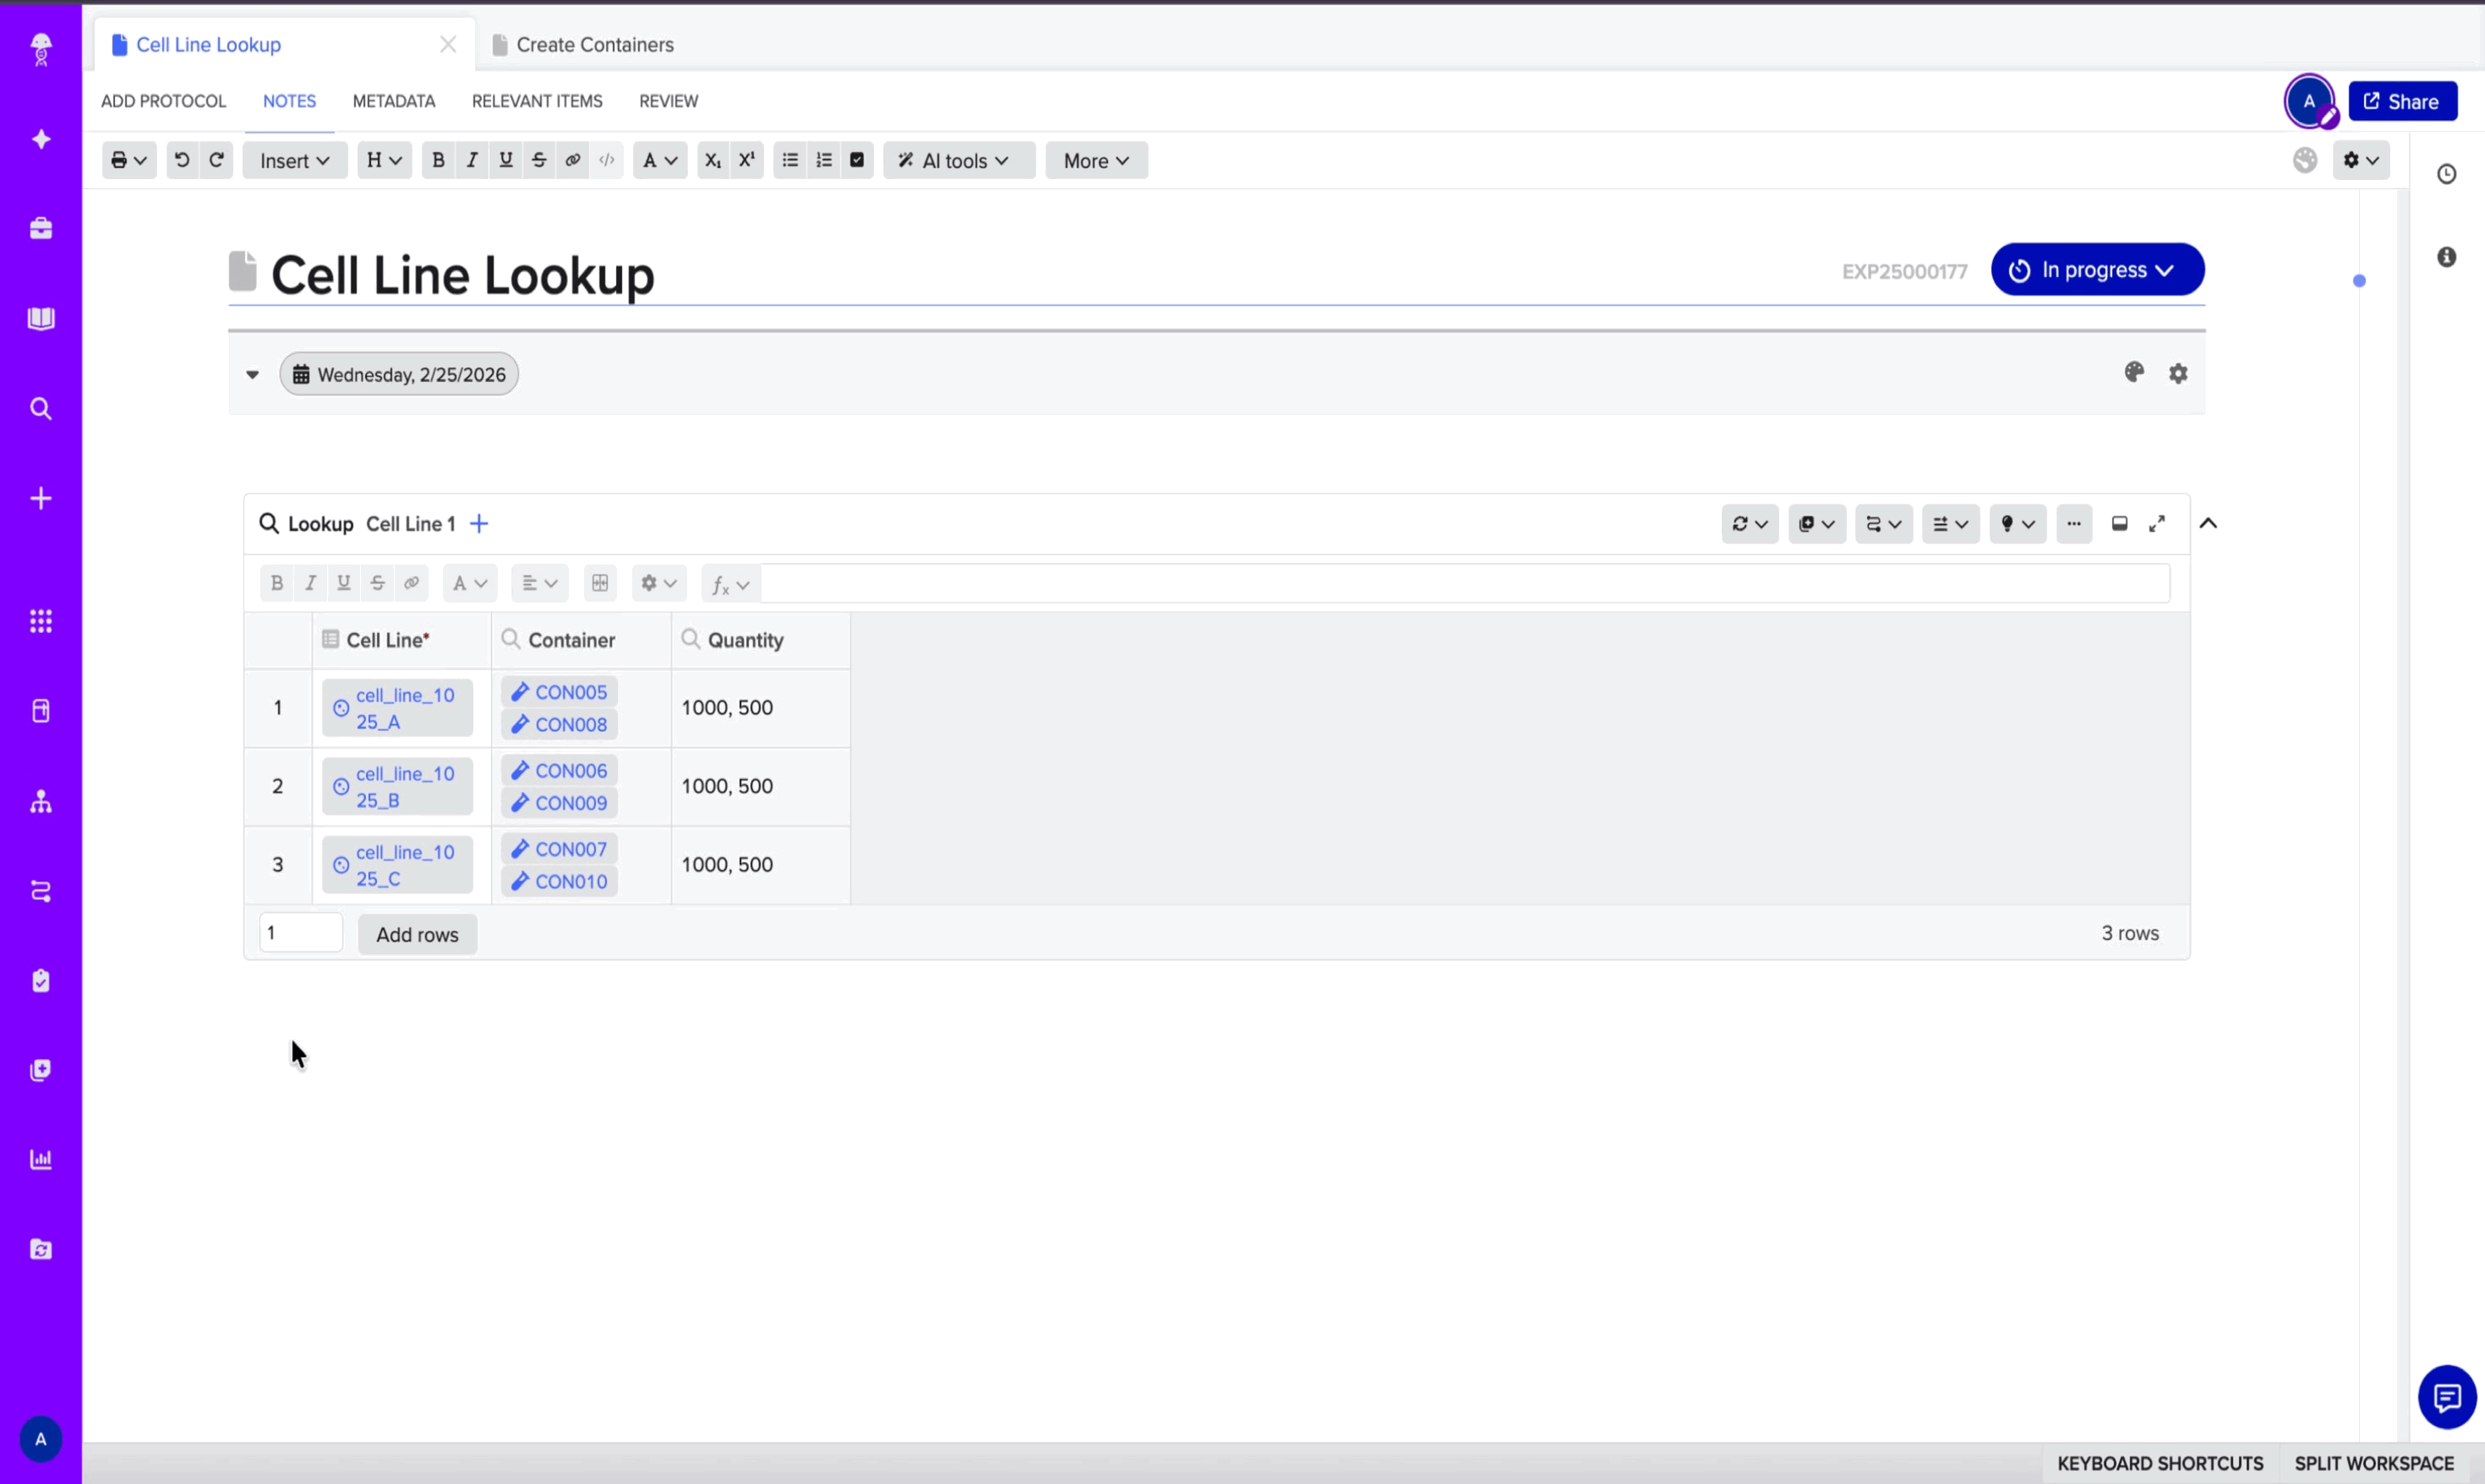Click the insert link icon in table toolbar
2485x1484 pixels.
click(411, 583)
